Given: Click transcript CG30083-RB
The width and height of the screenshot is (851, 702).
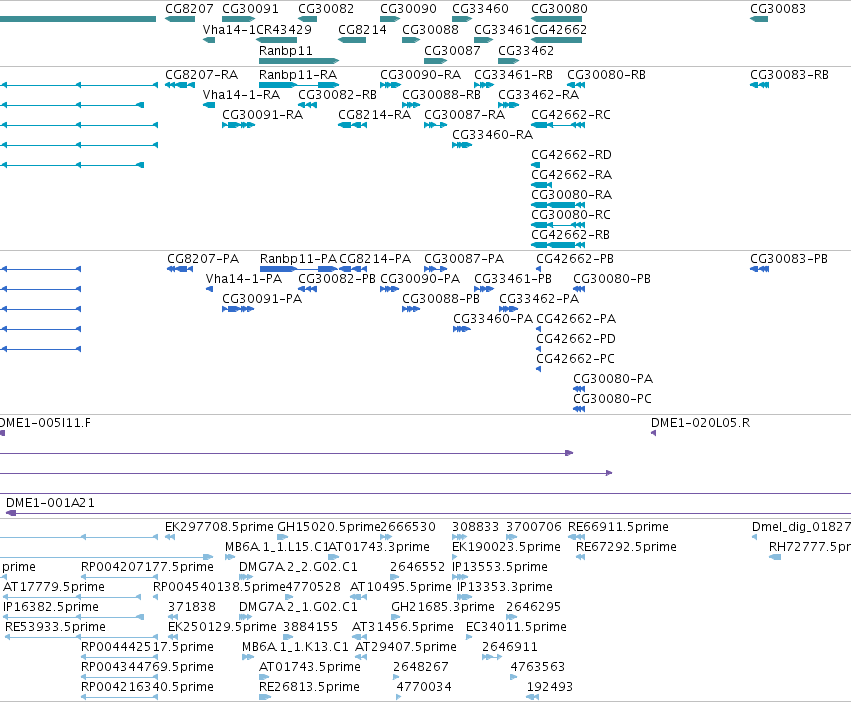Looking at the screenshot, I should [789, 75].
